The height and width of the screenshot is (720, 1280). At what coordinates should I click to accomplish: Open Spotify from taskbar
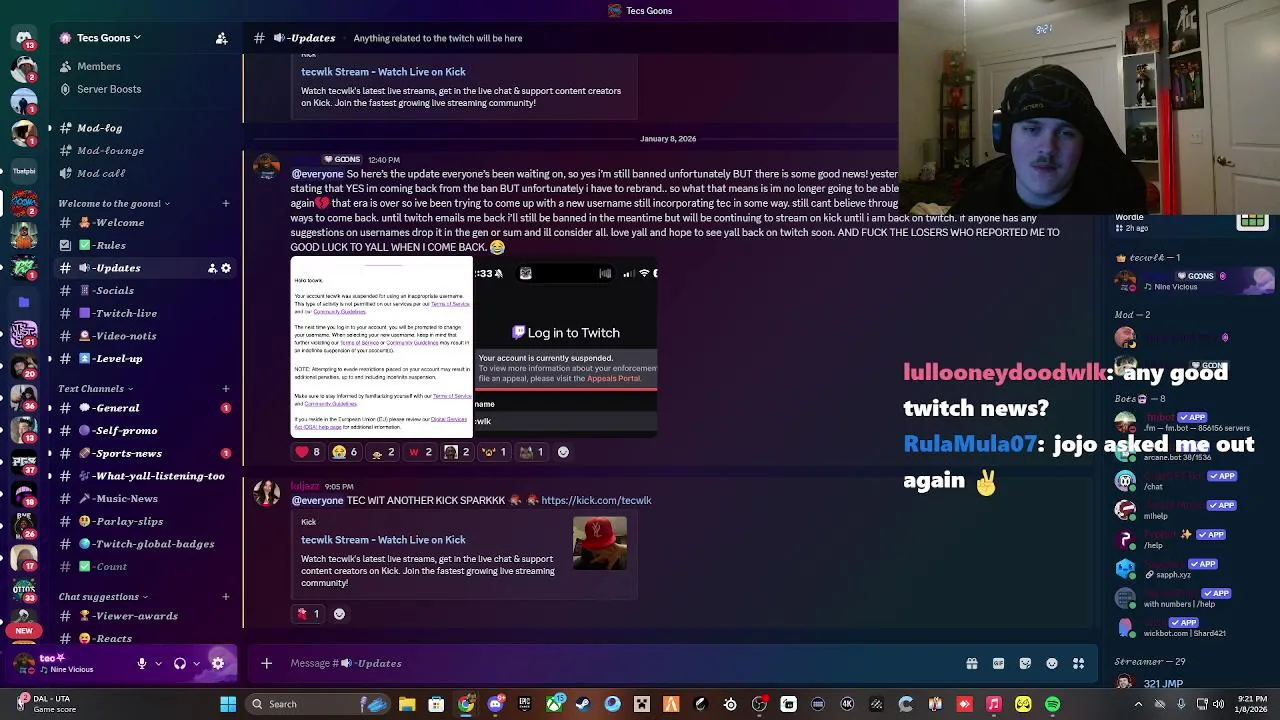(x=1052, y=704)
